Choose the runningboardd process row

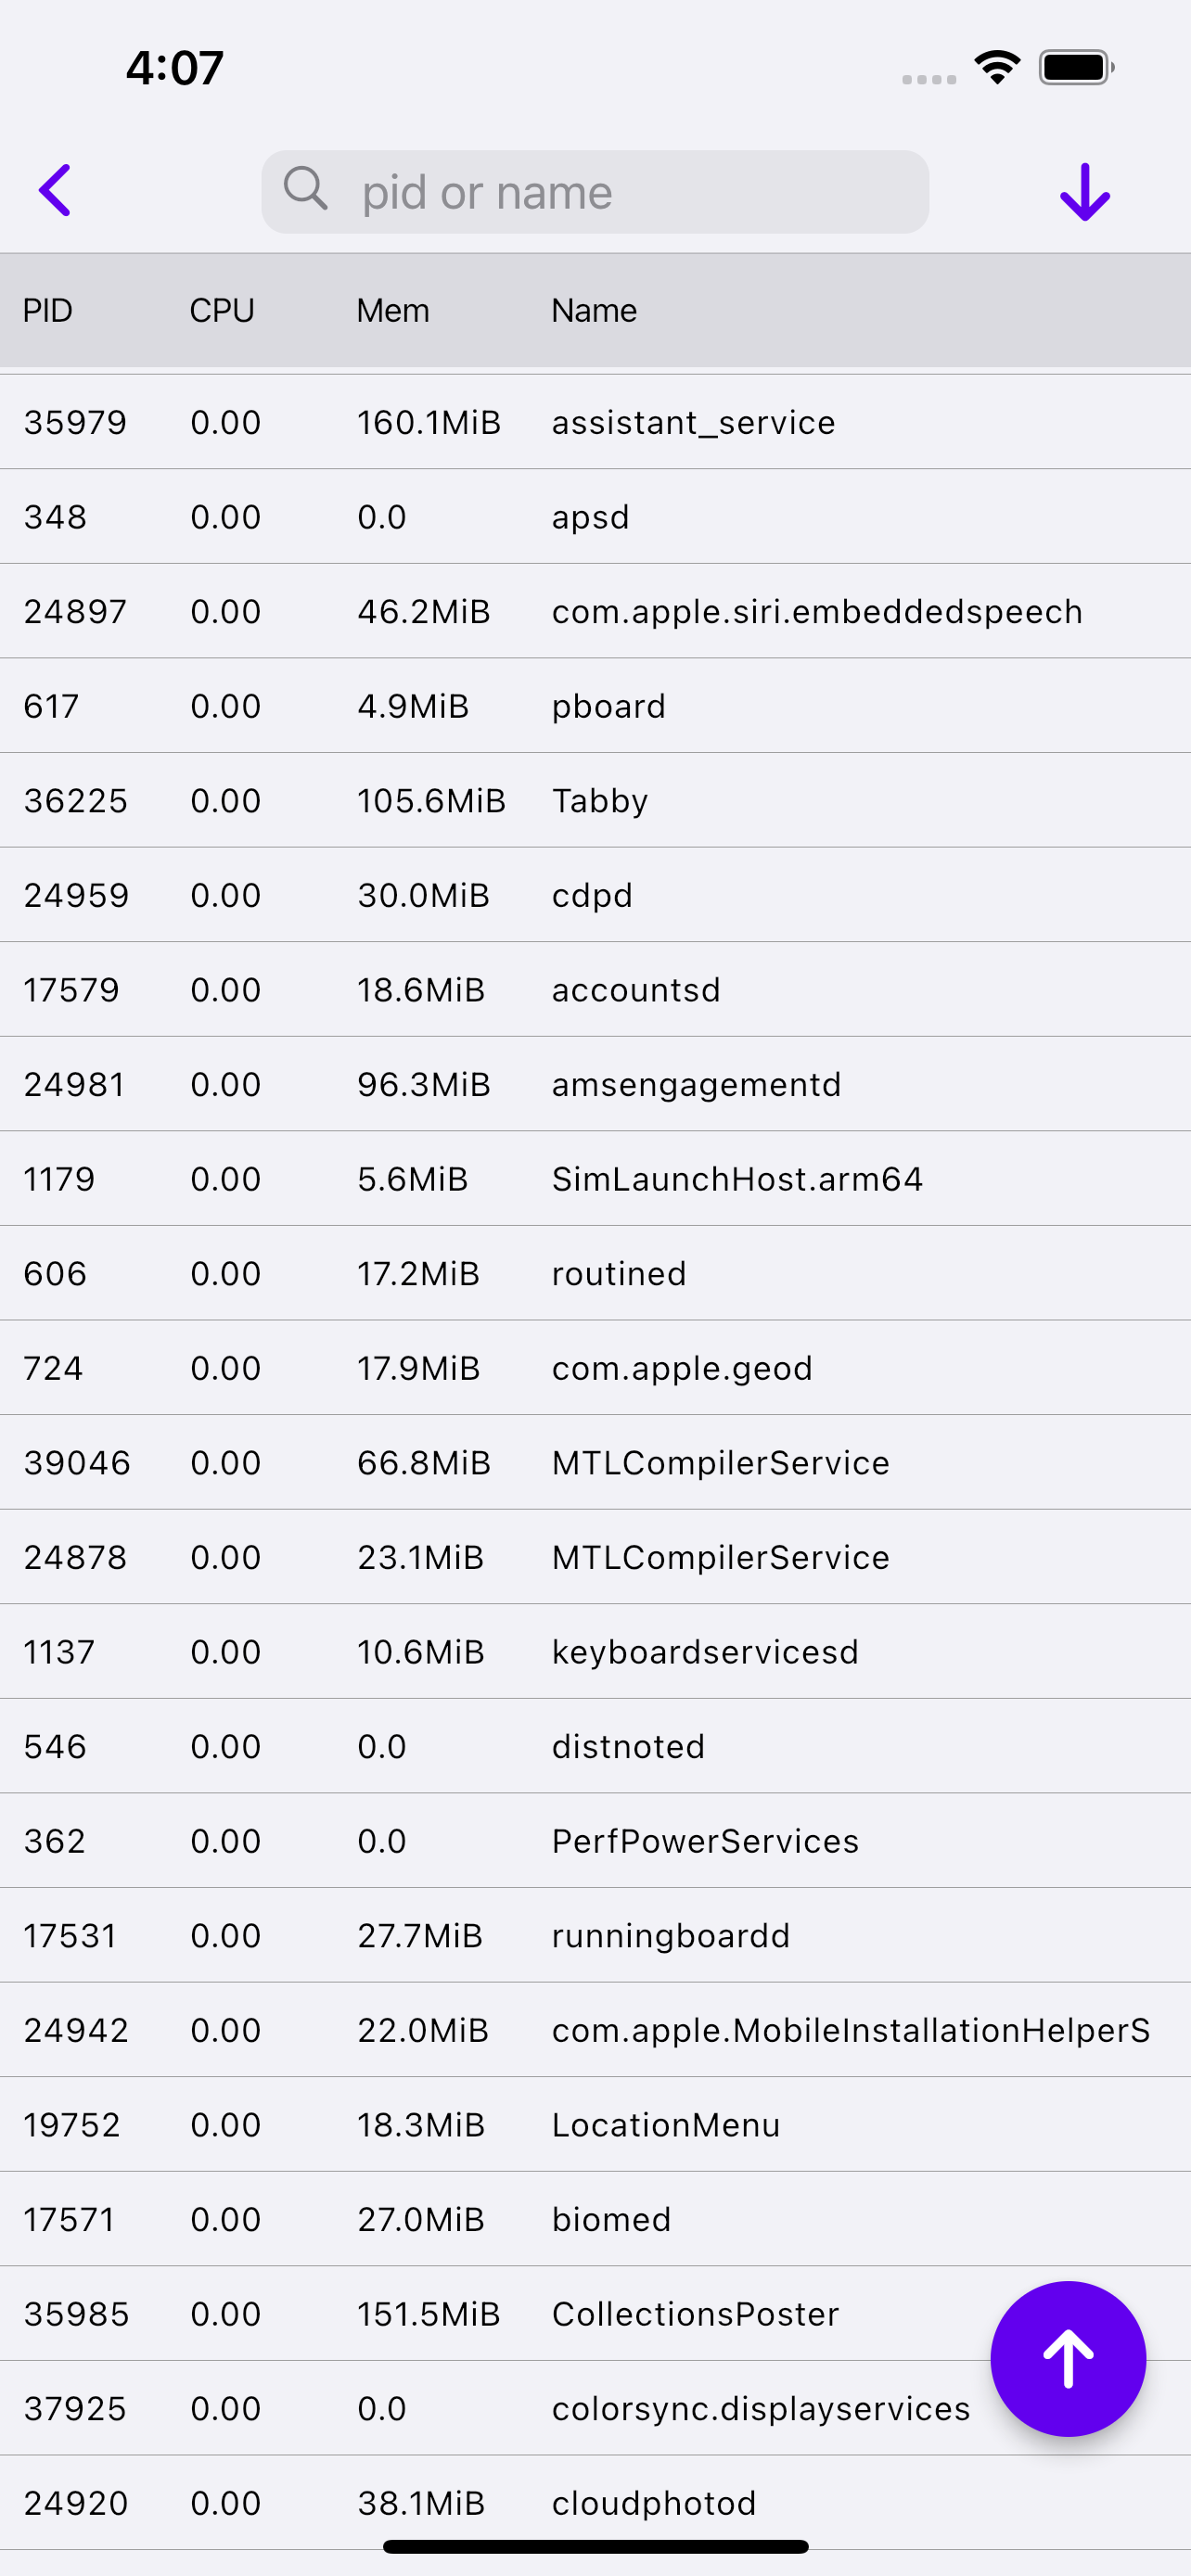click(x=595, y=1936)
